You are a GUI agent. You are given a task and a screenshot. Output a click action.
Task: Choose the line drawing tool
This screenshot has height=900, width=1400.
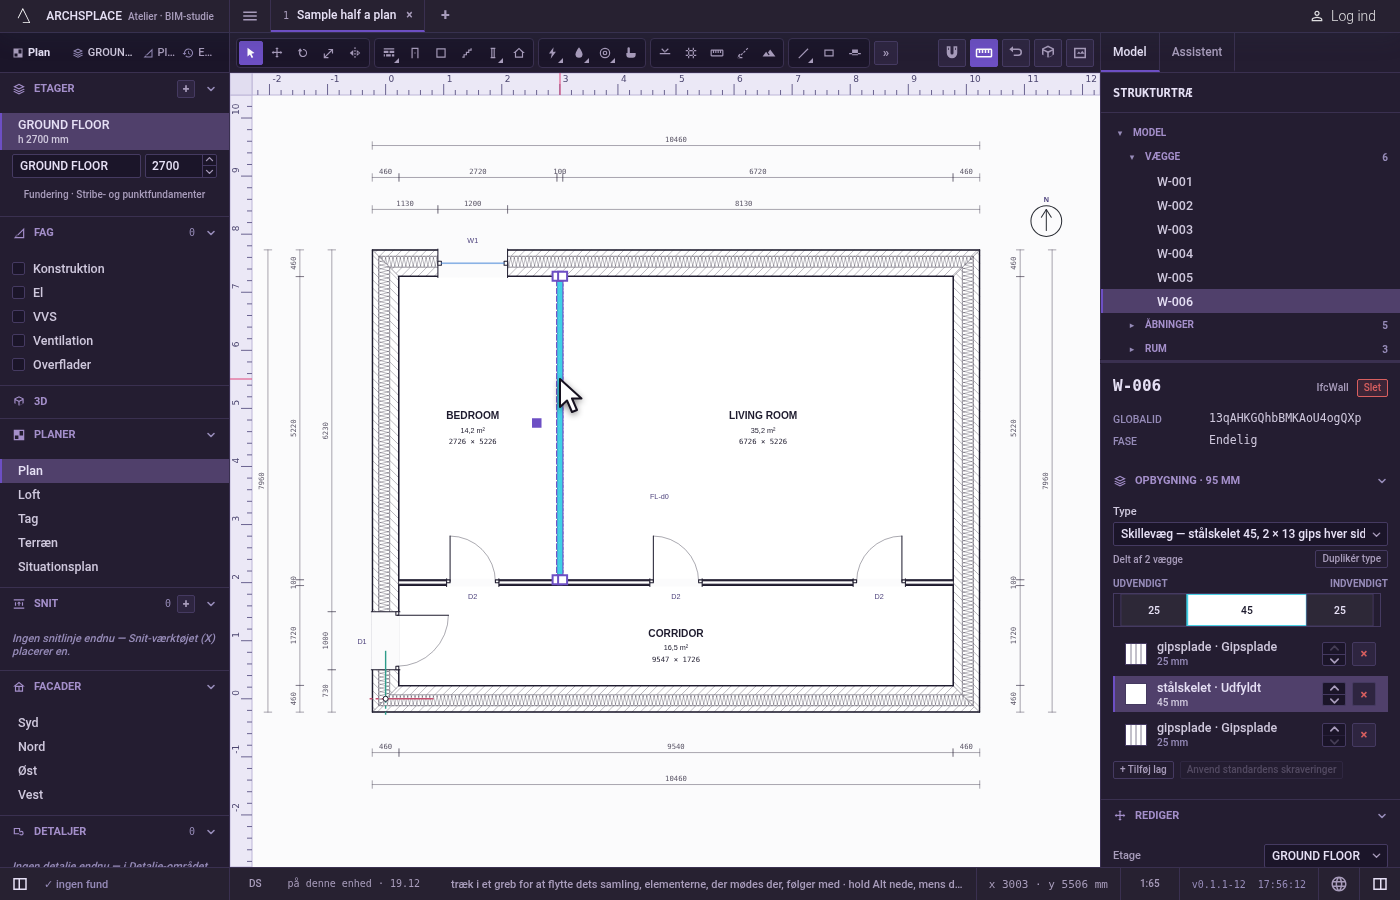pos(803,53)
